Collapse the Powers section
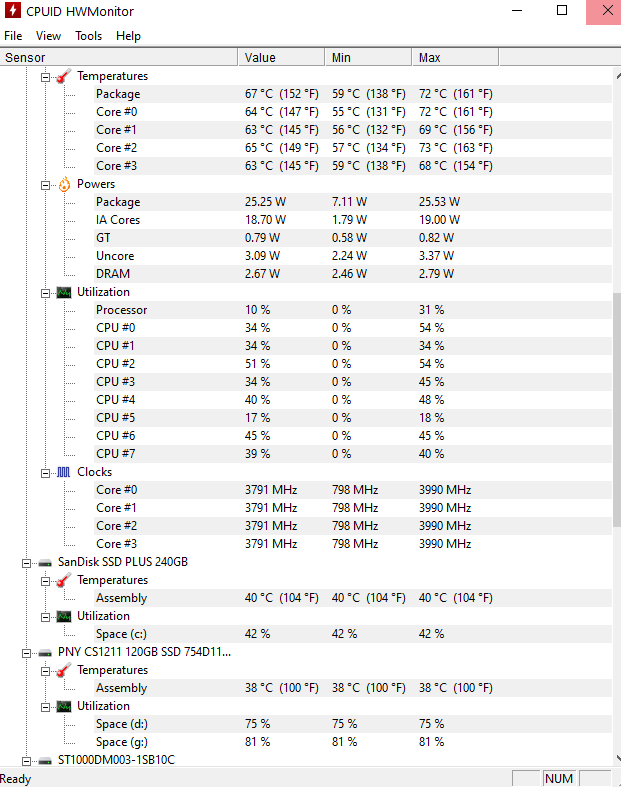621x787 pixels. click(x=45, y=184)
